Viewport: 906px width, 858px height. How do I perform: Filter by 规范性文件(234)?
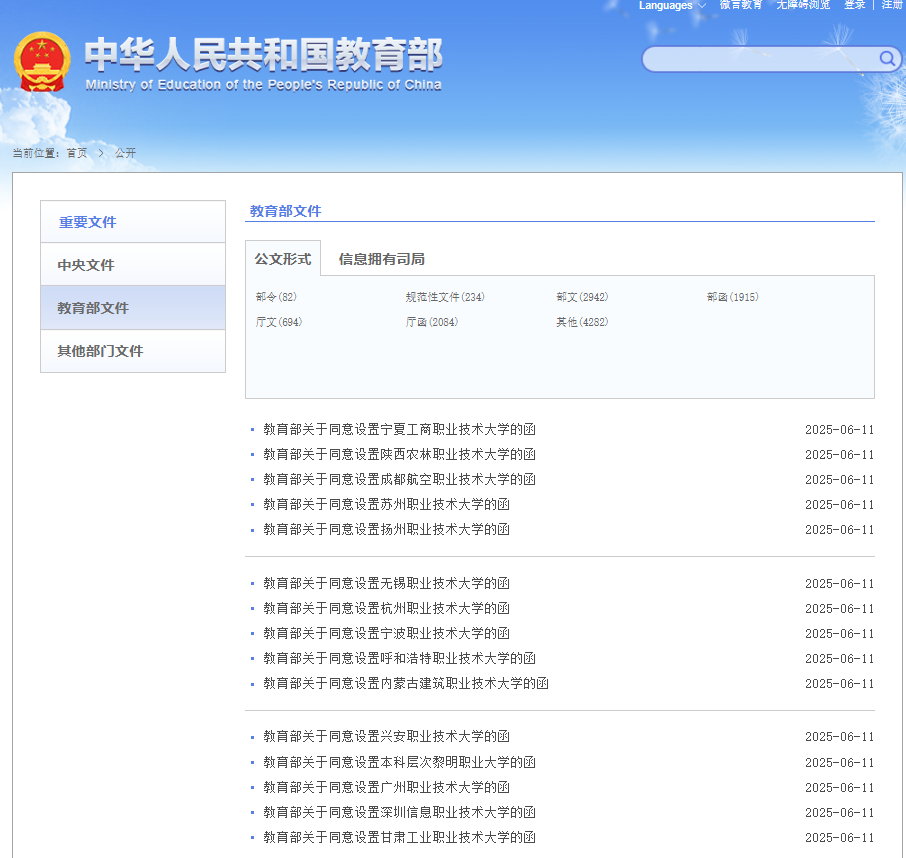tap(445, 297)
